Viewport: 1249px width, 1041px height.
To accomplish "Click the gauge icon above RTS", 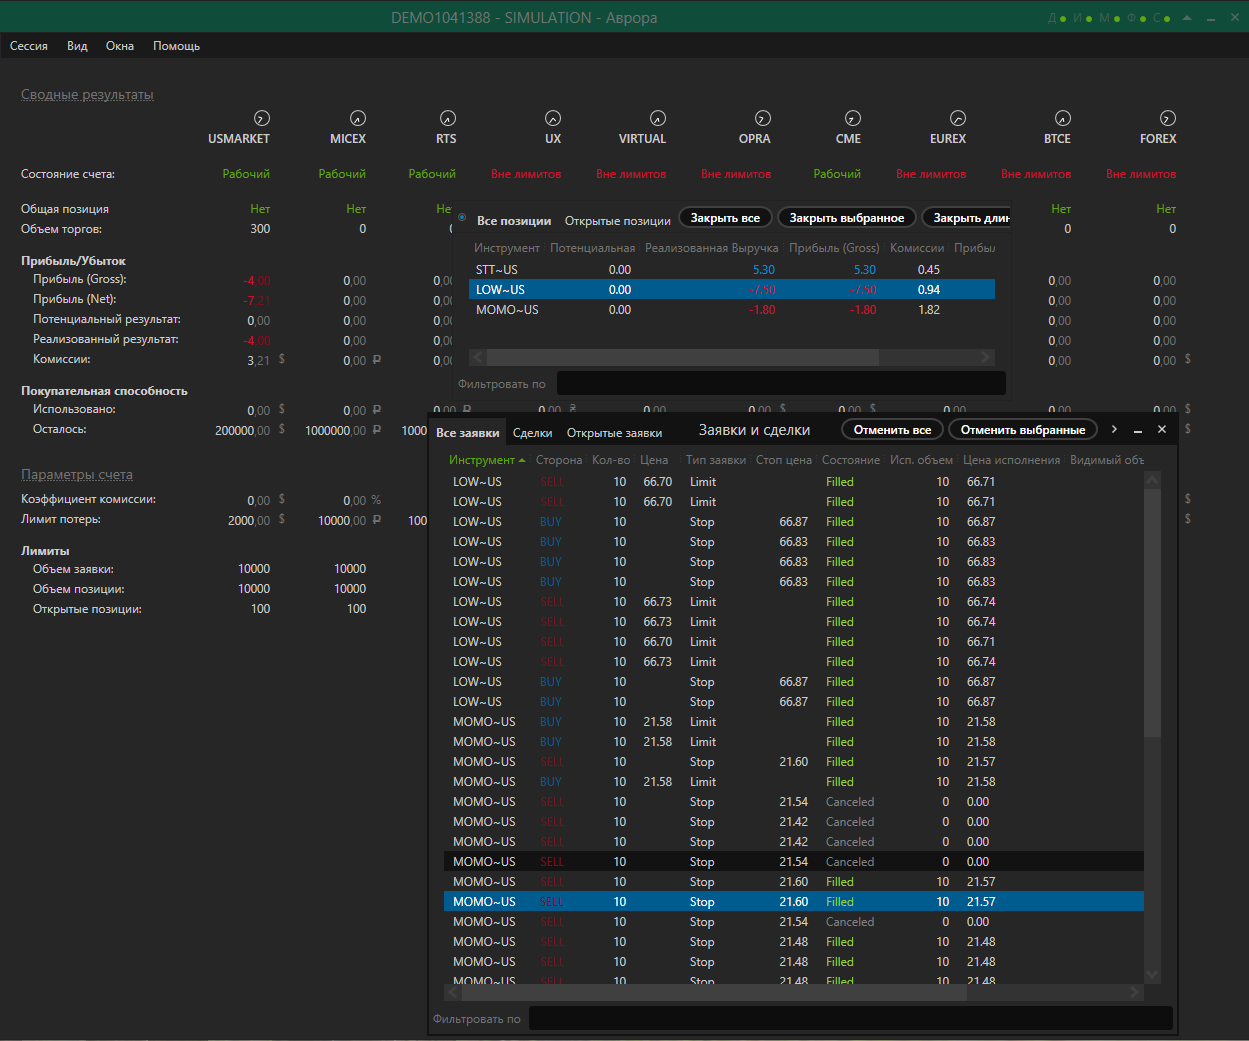I will pos(448,118).
